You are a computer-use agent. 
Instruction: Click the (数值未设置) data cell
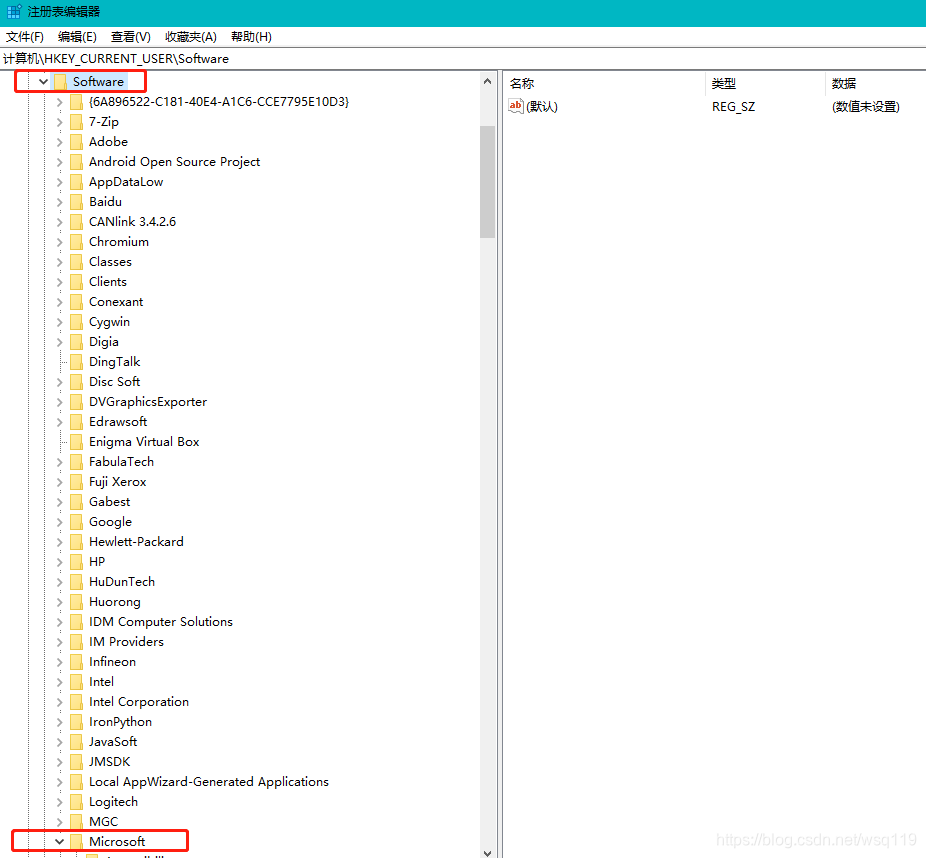click(866, 107)
